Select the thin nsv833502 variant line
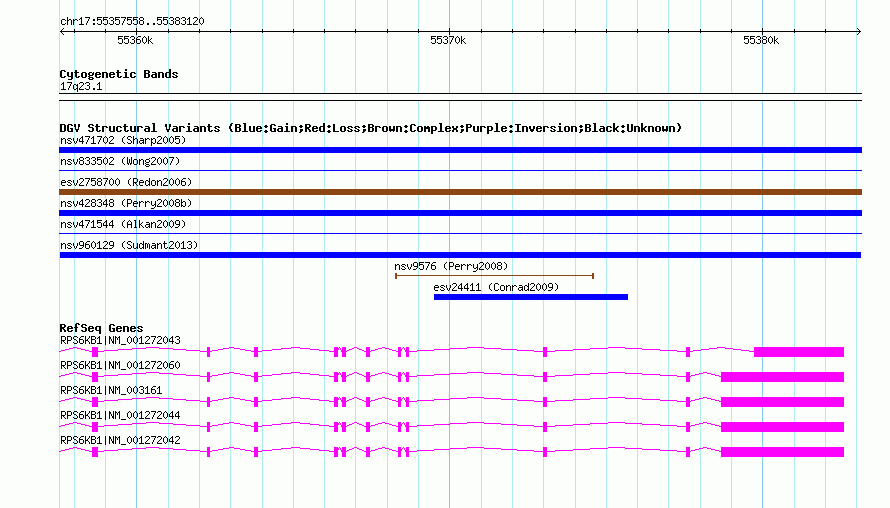 coord(460,170)
